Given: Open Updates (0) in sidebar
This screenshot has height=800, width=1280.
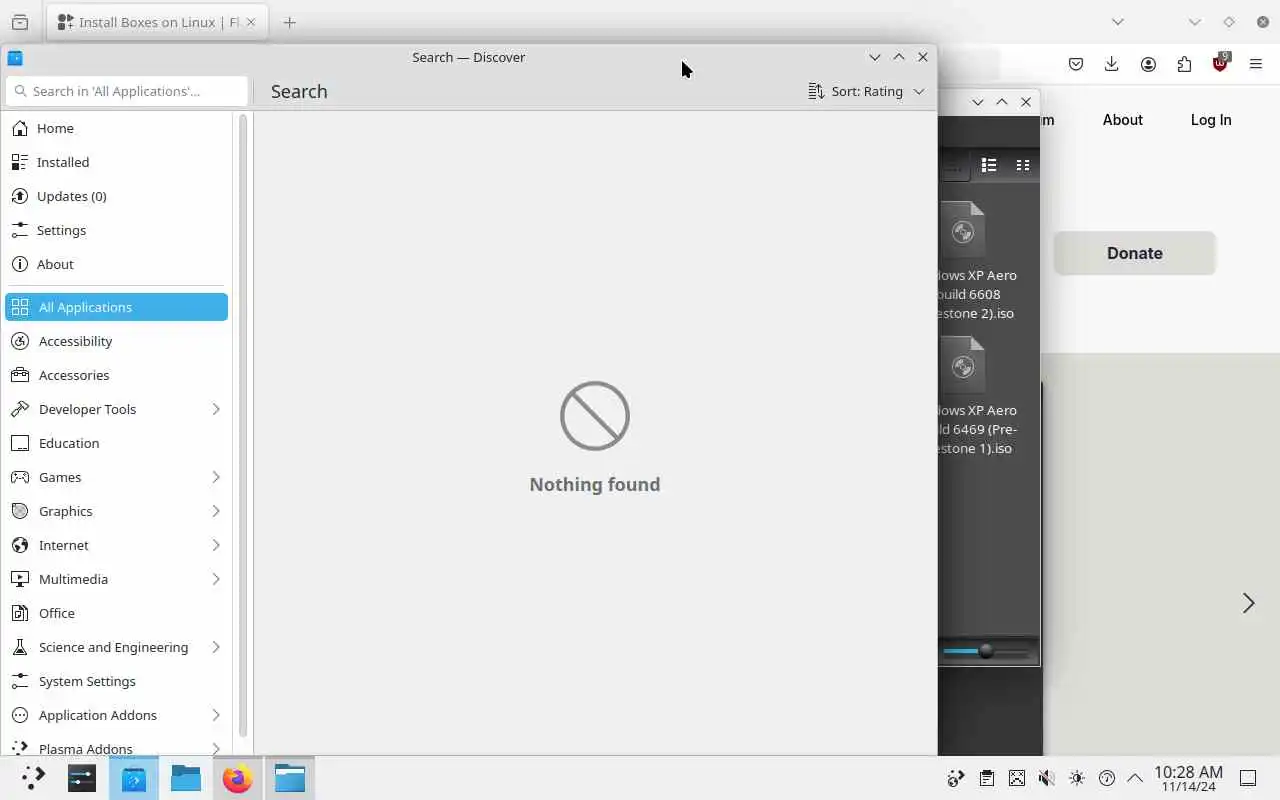Looking at the screenshot, I should click(117, 196).
